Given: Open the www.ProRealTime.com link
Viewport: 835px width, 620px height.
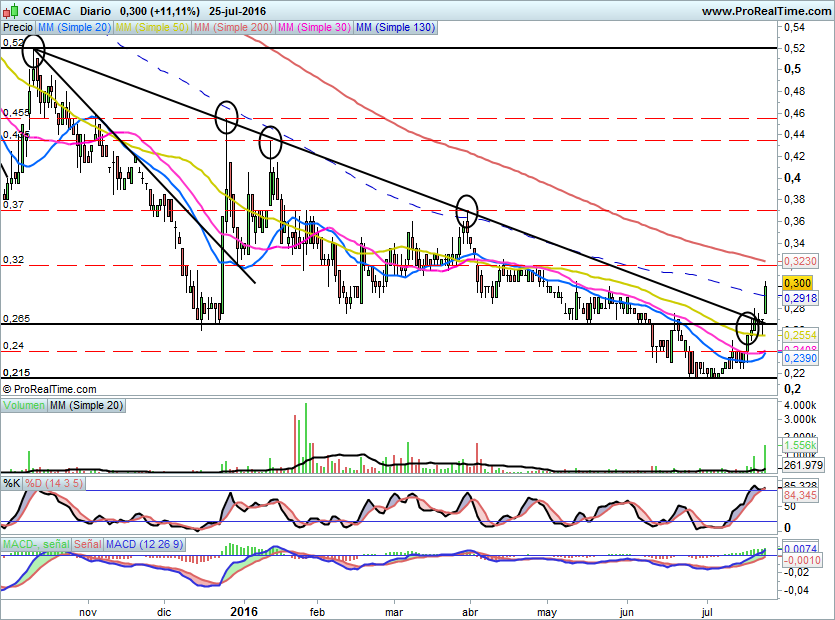Looking at the screenshot, I should pos(766,11).
